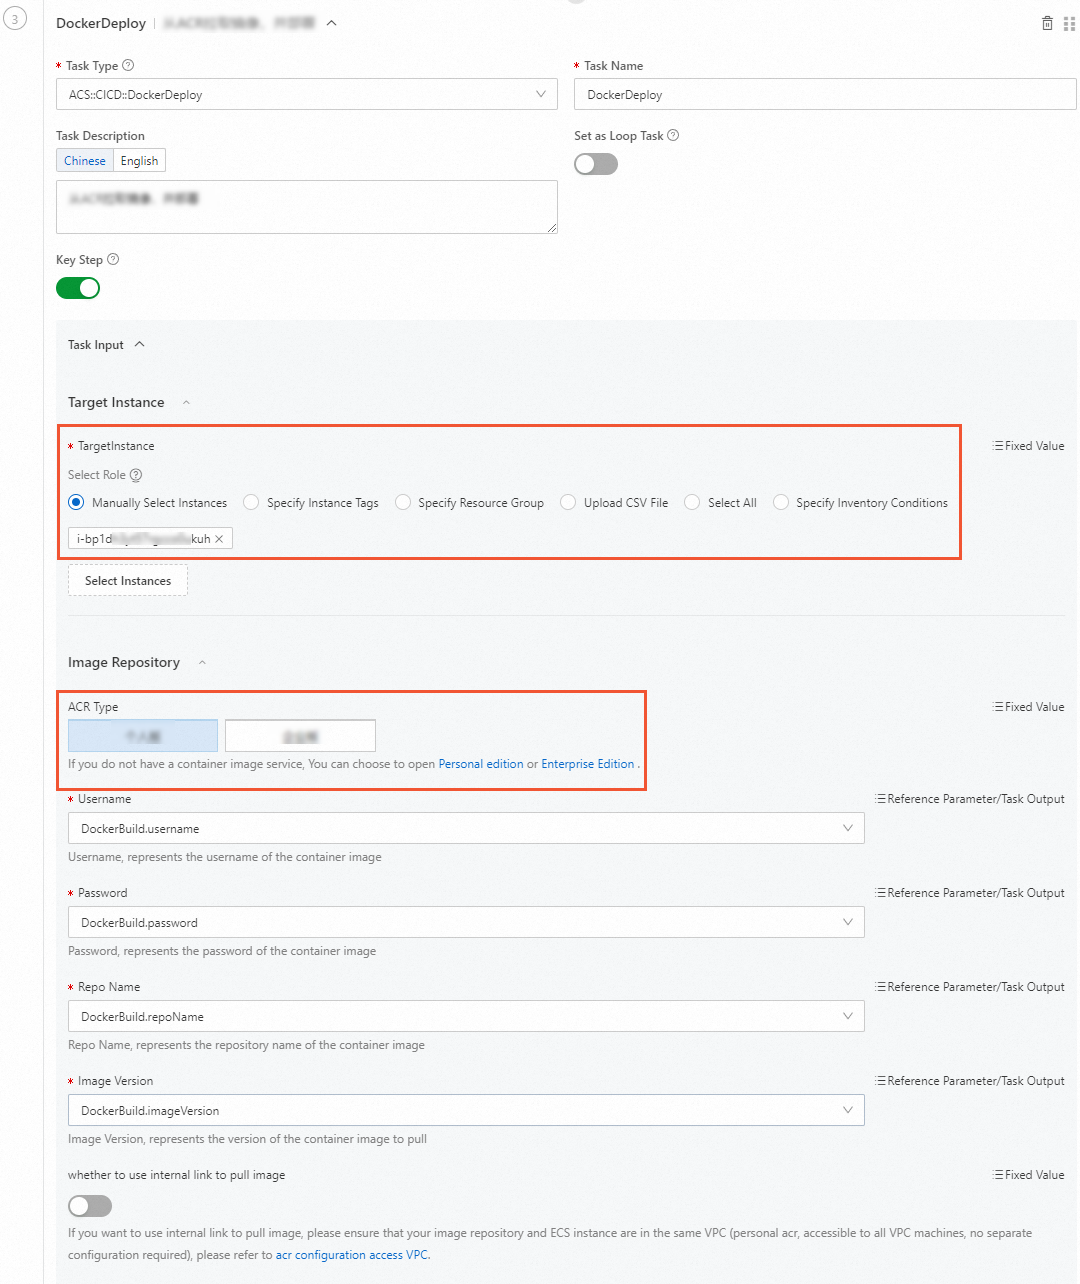Click the Select Role help icon
This screenshot has width=1080, height=1284.
(136, 475)
